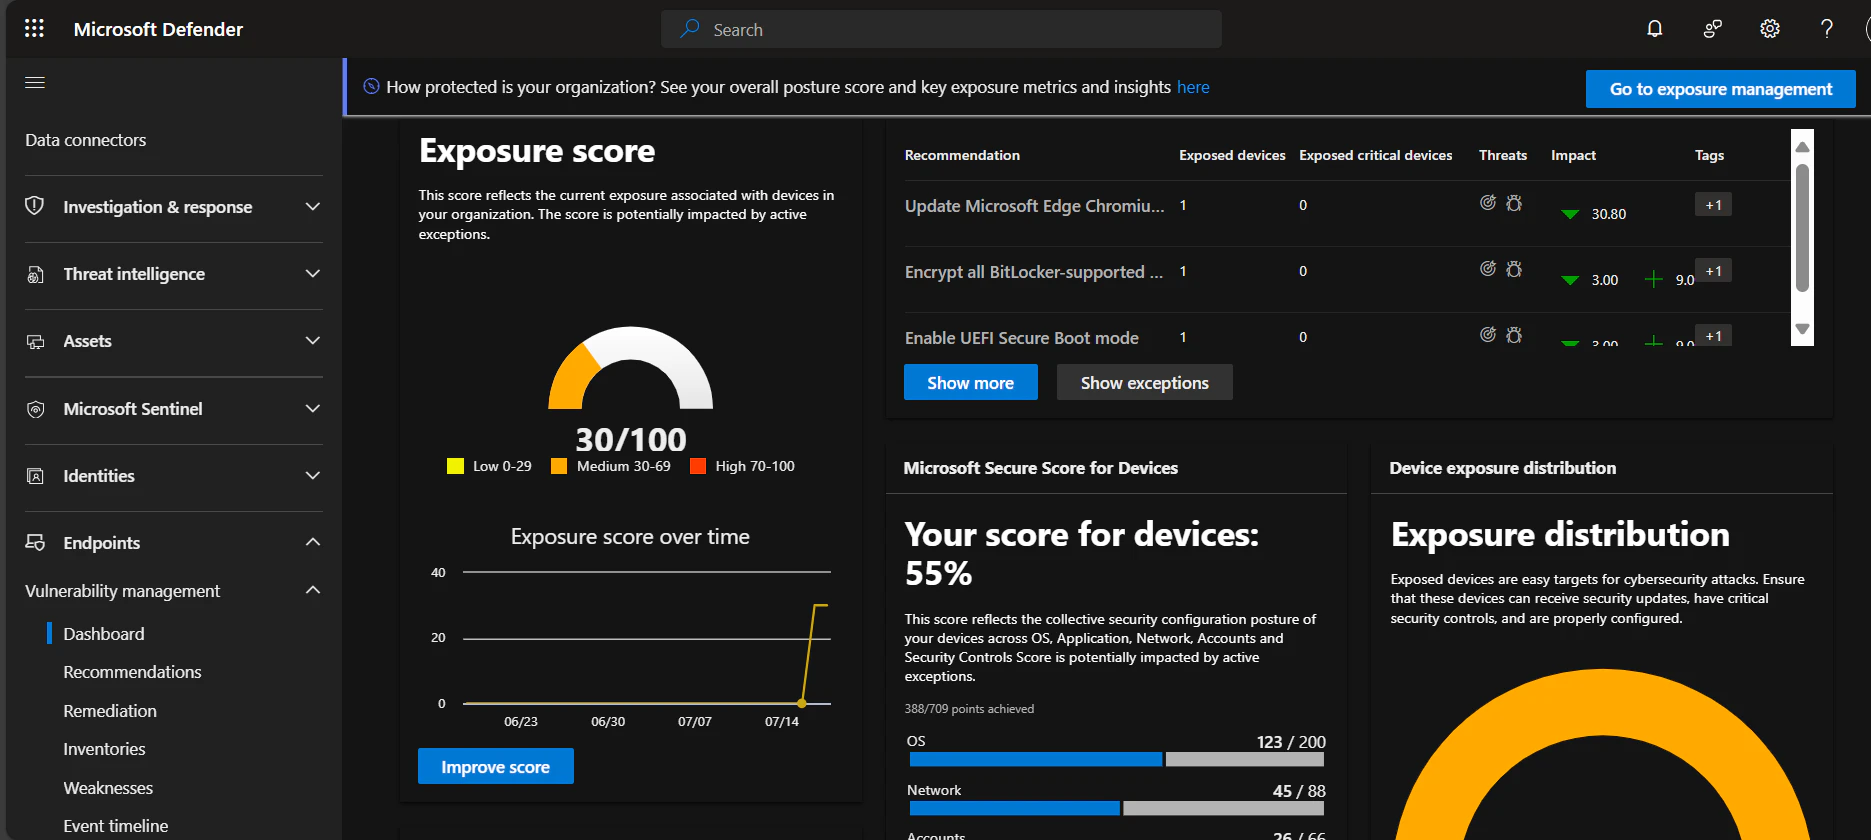Click the +1 tag in the Update Microsoft Edge row
1871x840 pixels.
pos(1713,205)
